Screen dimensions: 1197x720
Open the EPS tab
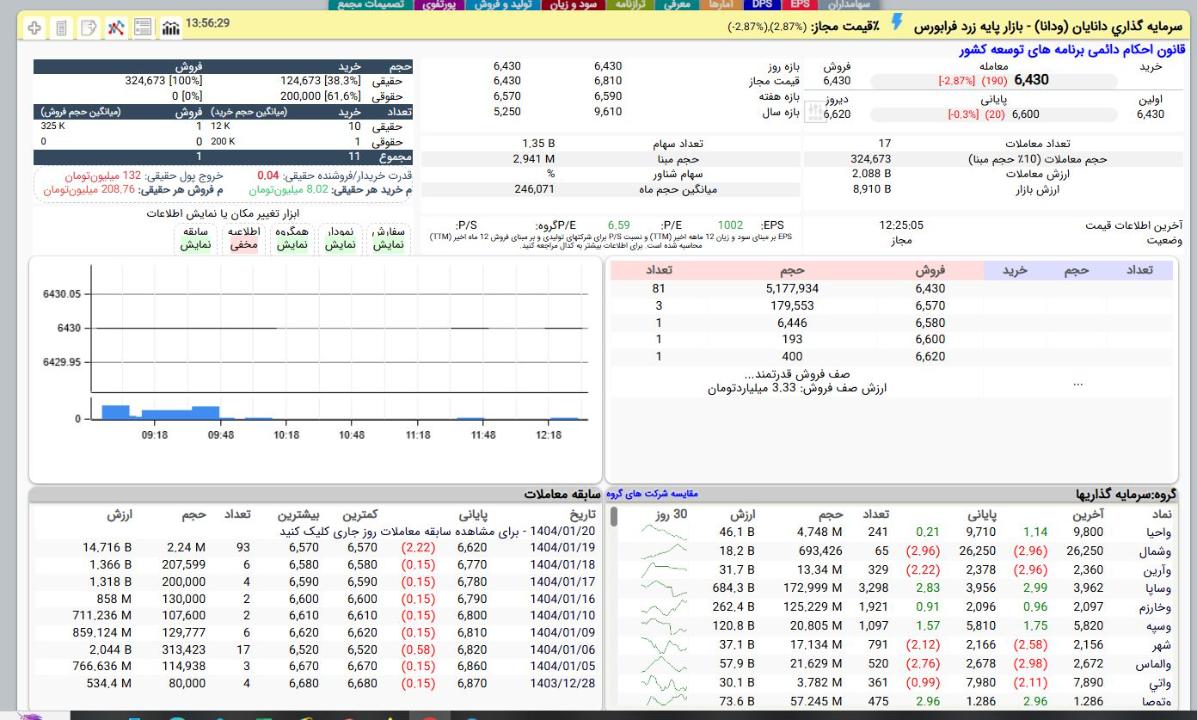click(800, 5)
